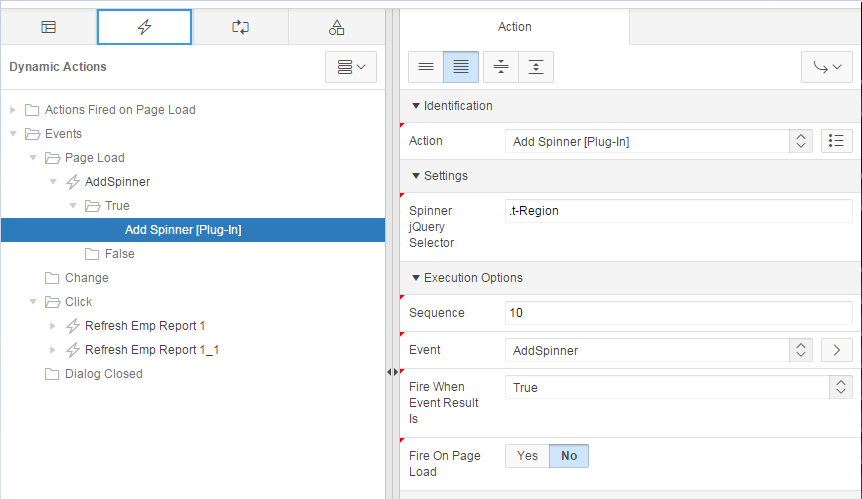
Task: Open the Page Shared Components tab icon
Action: click(x=336, y=27)
